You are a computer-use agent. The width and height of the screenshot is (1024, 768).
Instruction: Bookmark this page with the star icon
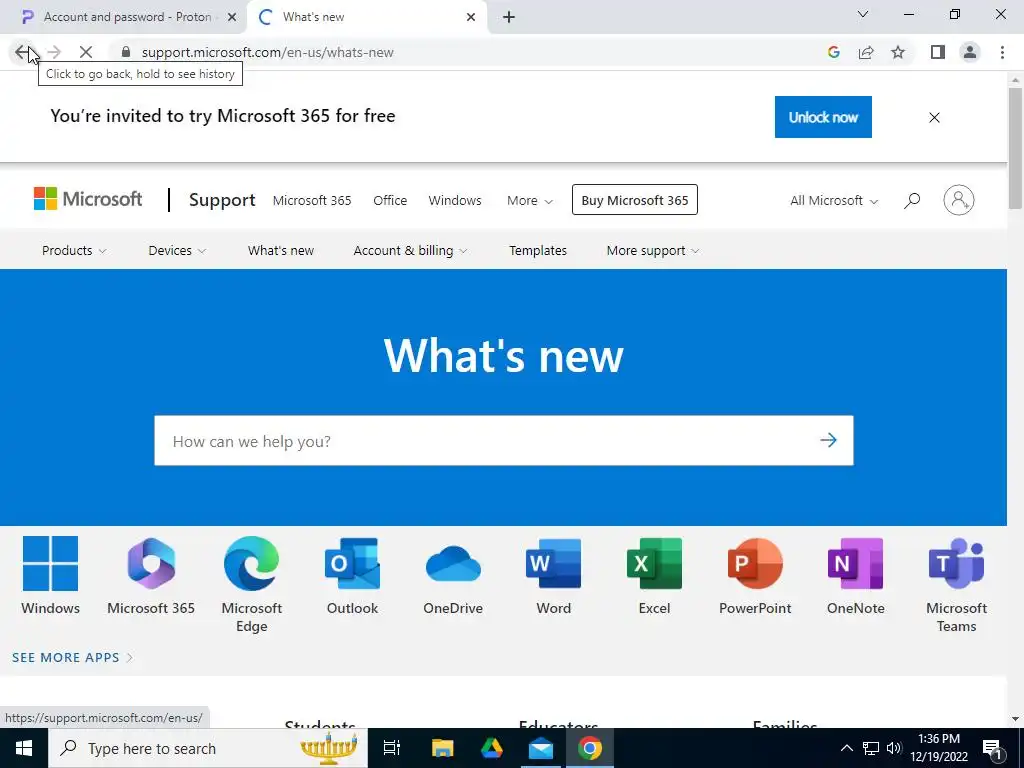[x=898, y=52]
